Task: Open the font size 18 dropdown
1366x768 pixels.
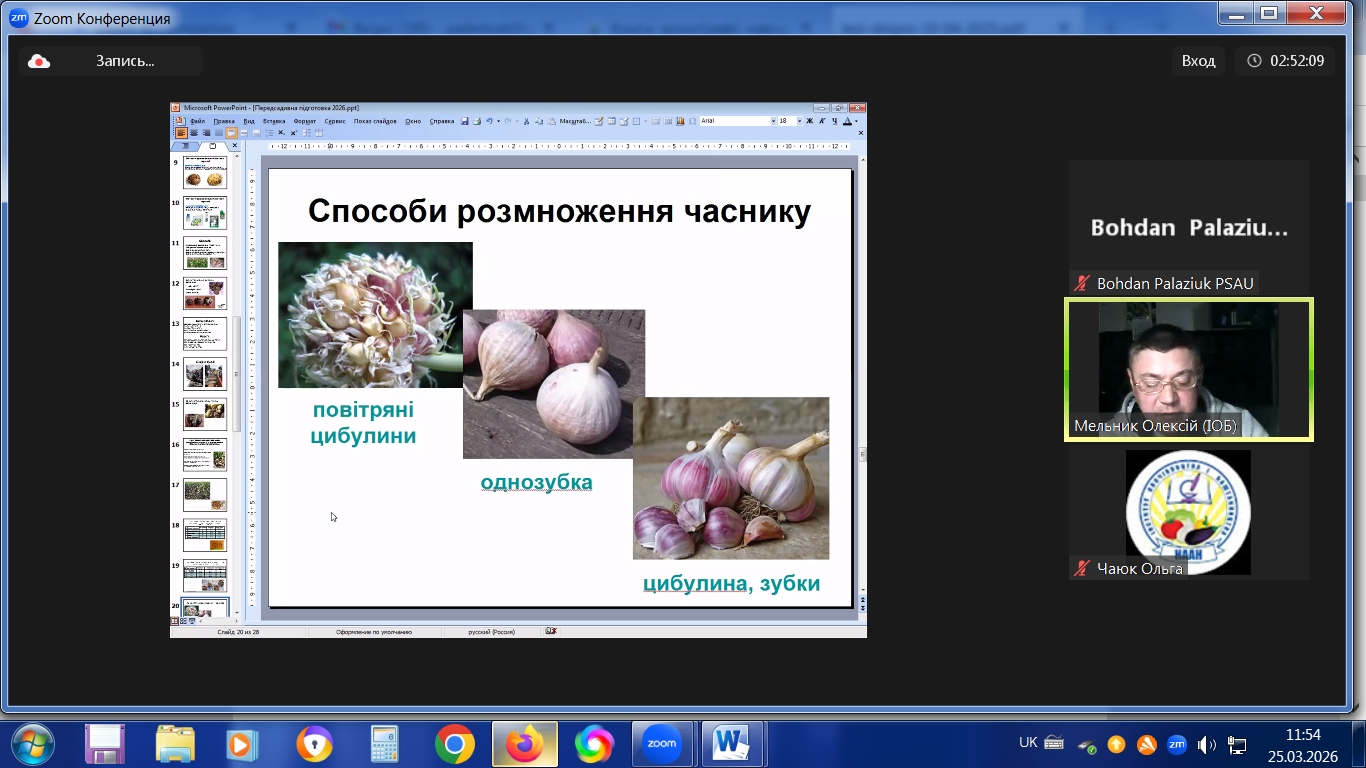Action: pyautogui.click(x=797, y=121)
